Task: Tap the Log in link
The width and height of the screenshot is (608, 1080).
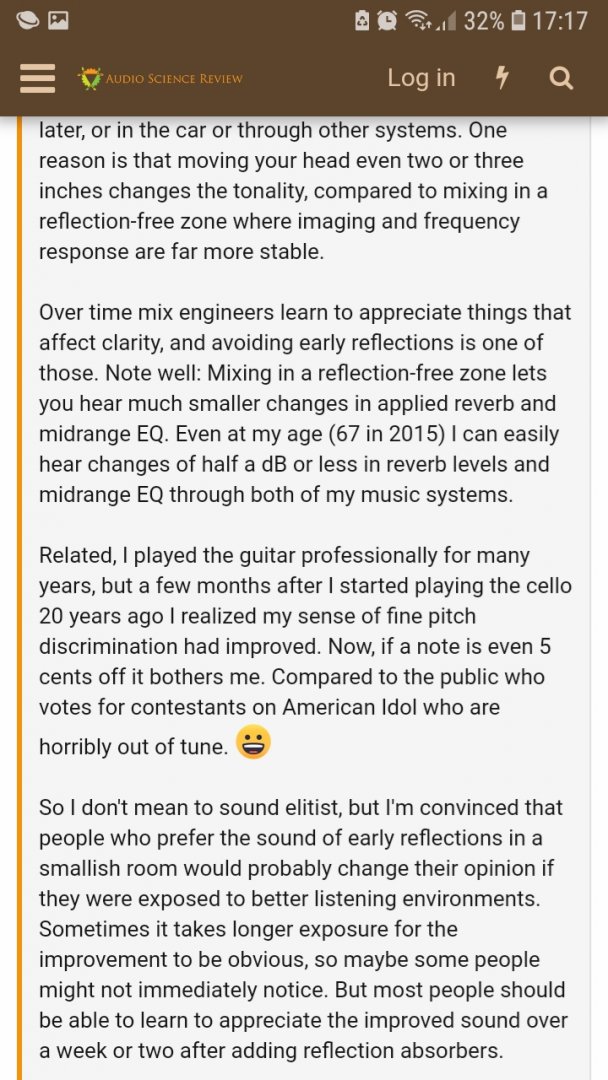Action: click(x=421, y=78)
